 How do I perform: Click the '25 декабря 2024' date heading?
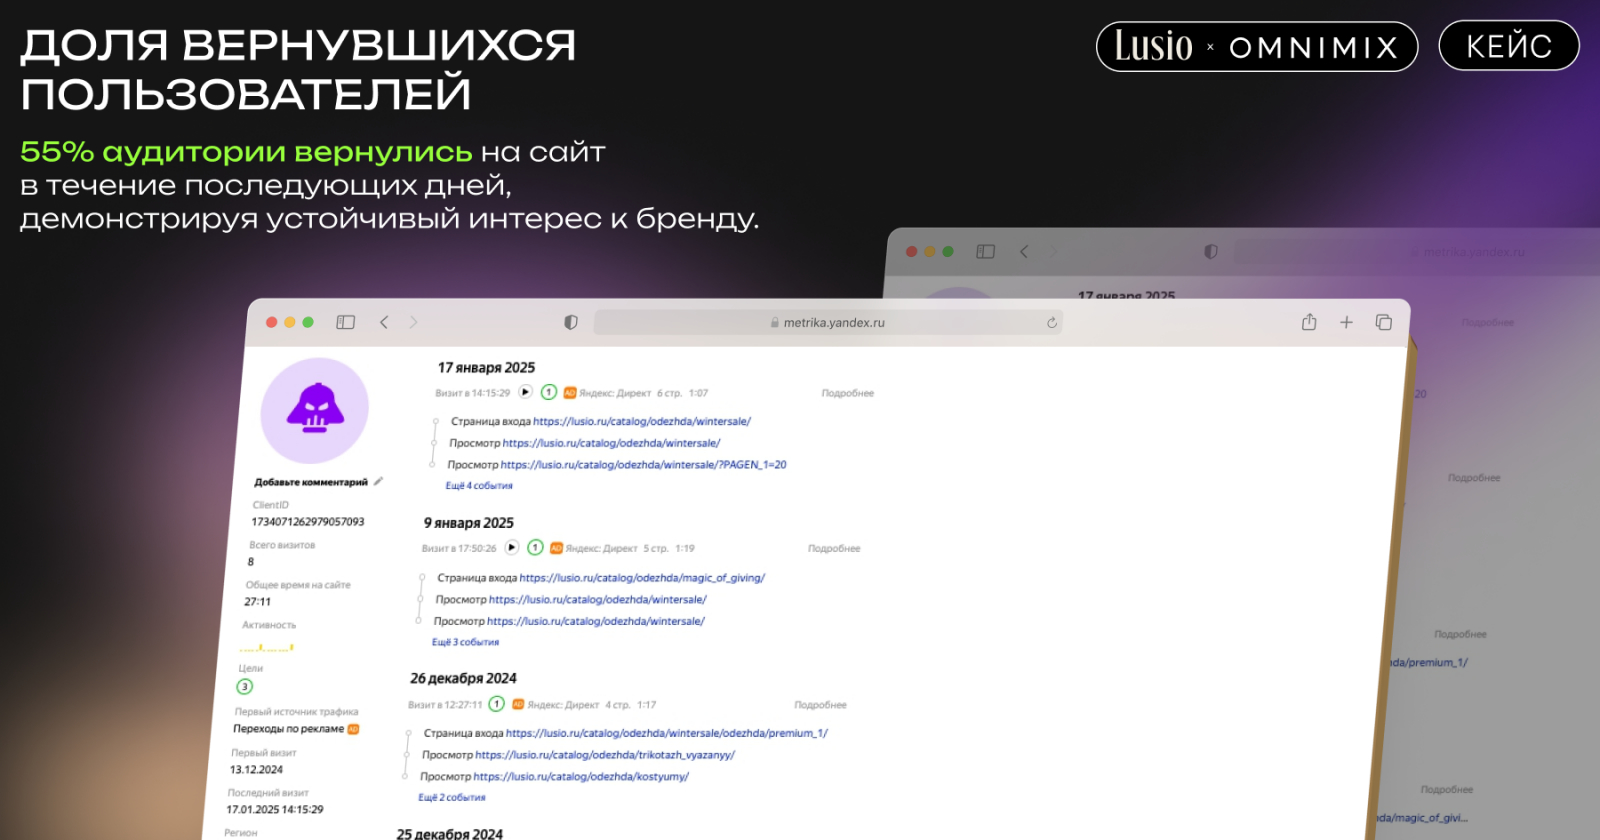(x=450, y=833)
